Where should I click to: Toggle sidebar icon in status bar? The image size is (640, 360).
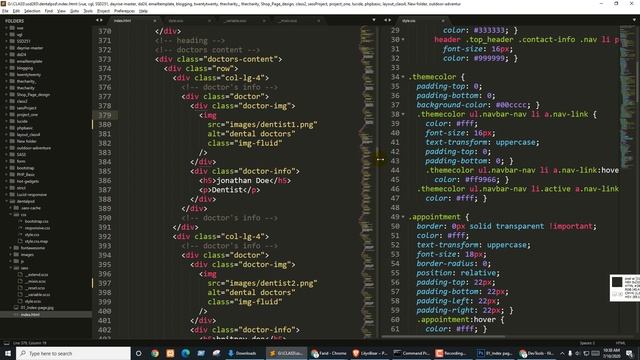(6, 343)
